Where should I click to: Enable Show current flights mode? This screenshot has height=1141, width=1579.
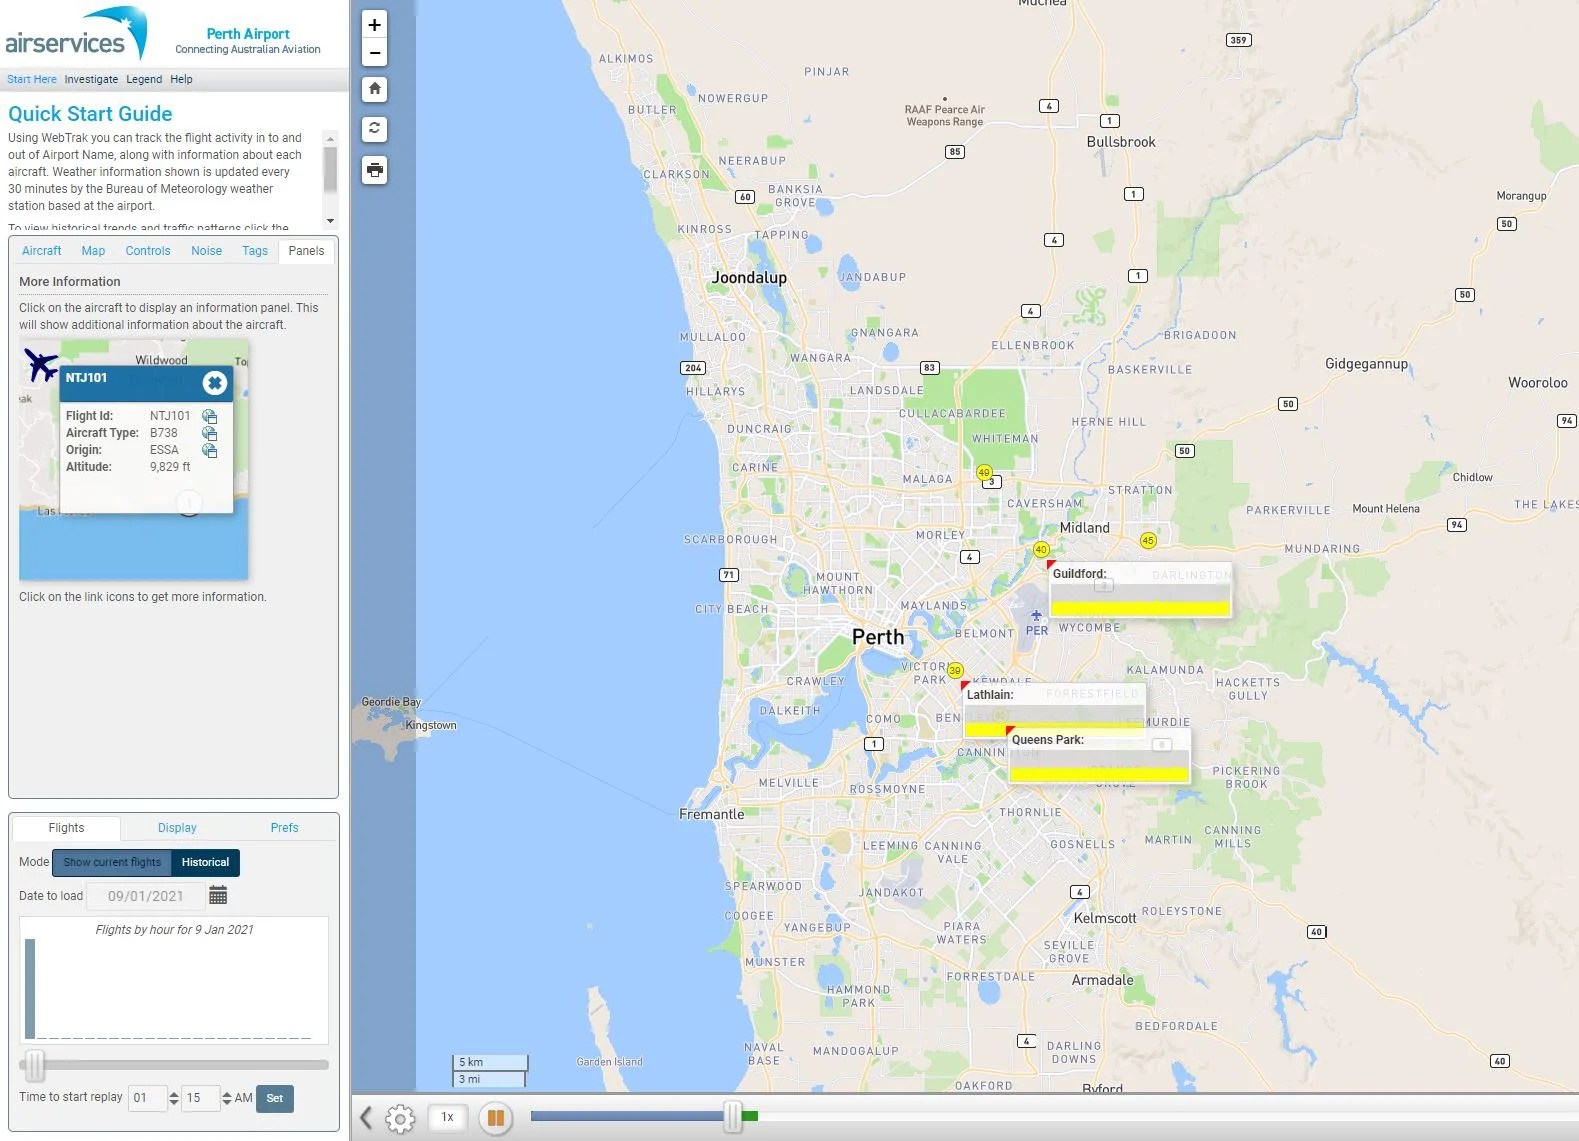pyautogui.click(x=112, y=862)
